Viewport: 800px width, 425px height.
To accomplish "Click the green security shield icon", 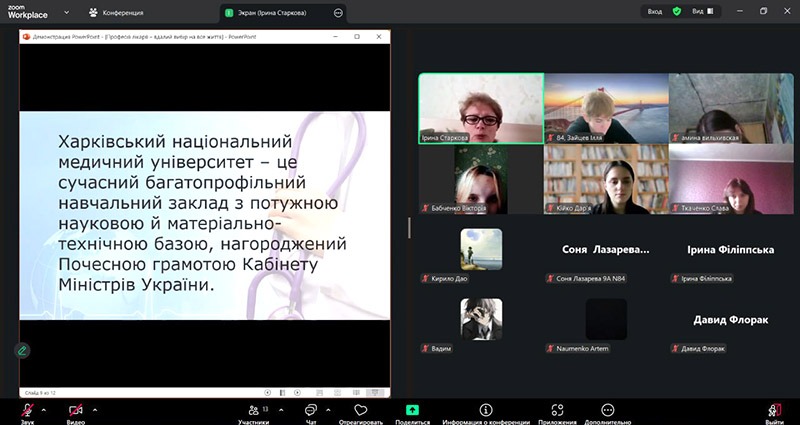I will 677,12.
